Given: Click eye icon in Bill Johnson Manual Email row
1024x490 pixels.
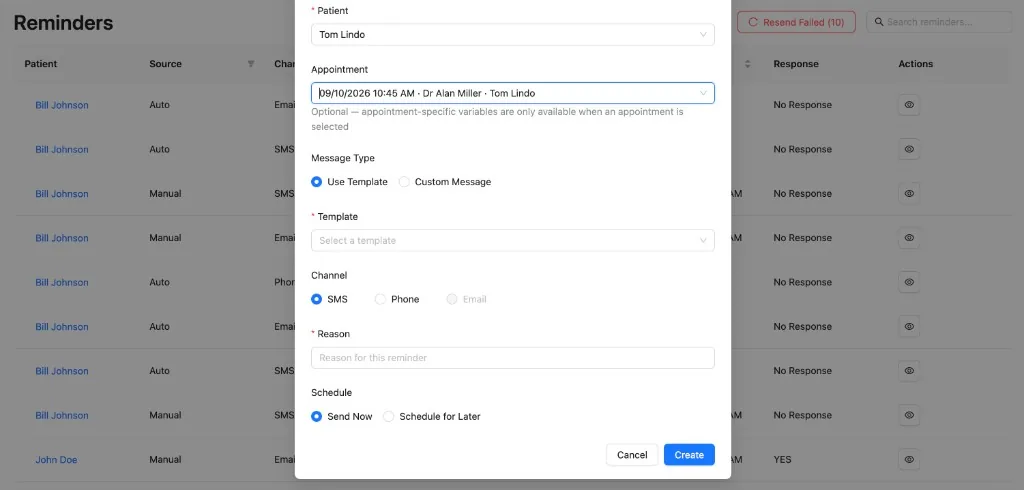Looking at the screenshot, I should click(909, 238).
